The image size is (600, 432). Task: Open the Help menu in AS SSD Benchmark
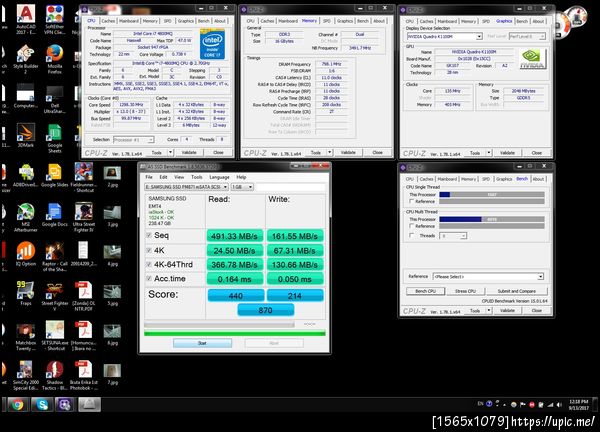(241, 177)
